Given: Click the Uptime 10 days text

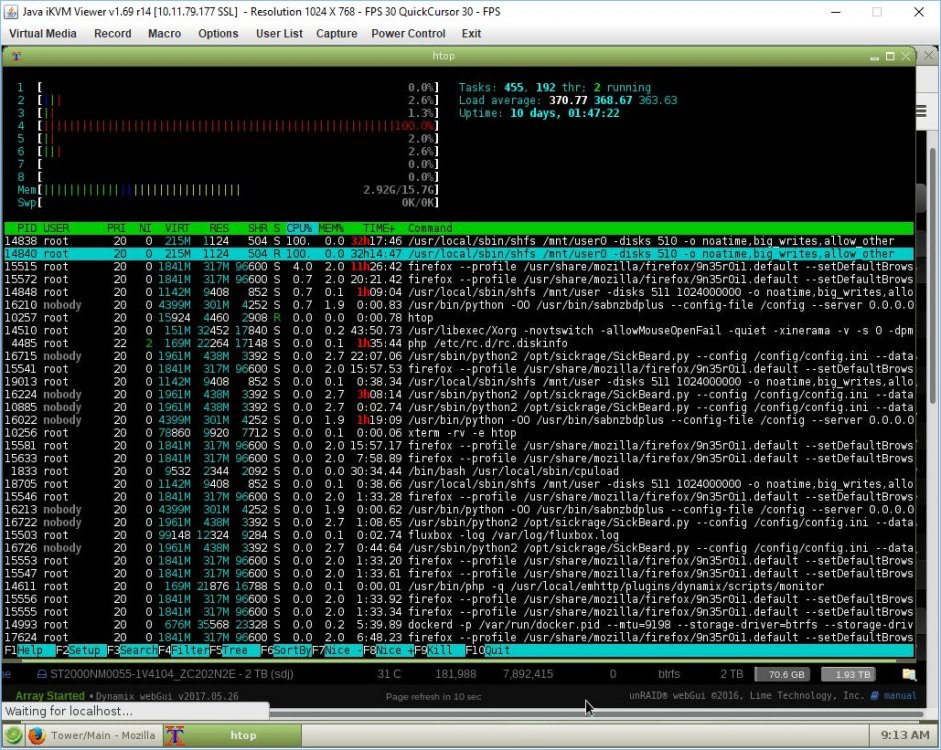Looking at the screenshot, I should click(x=539, y=113).
